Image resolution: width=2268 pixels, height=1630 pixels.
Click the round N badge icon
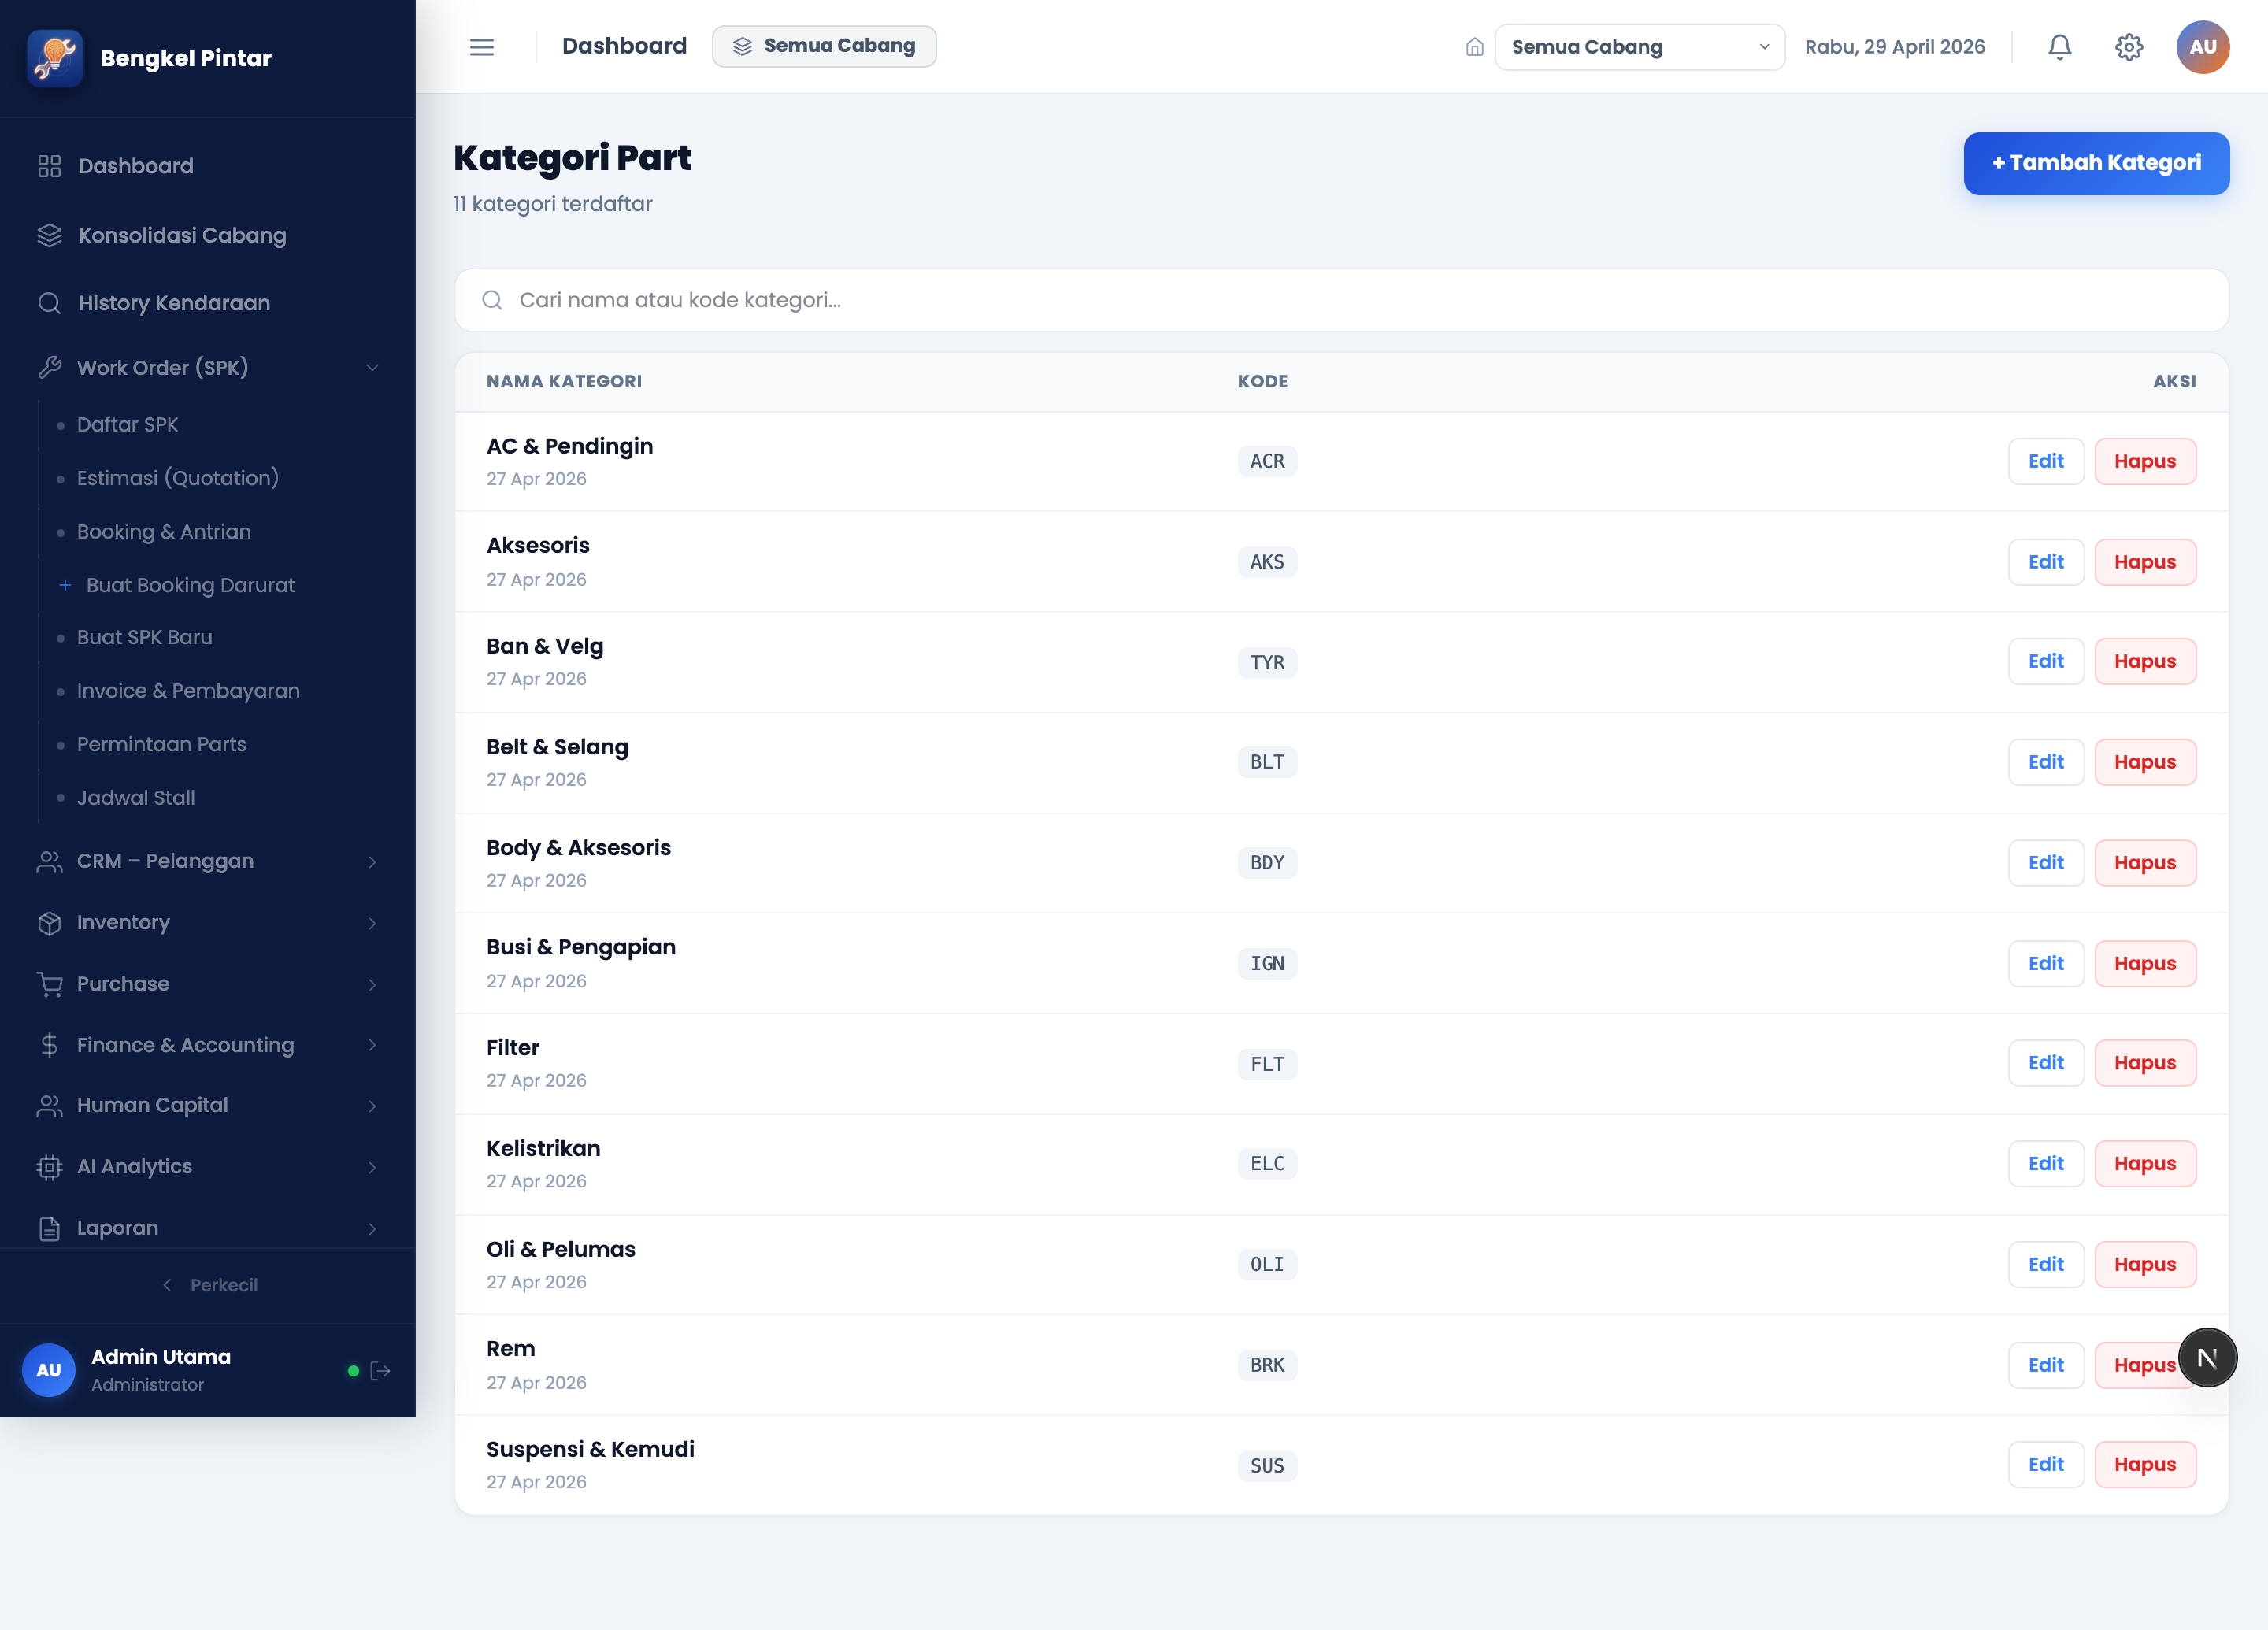2207,1358
